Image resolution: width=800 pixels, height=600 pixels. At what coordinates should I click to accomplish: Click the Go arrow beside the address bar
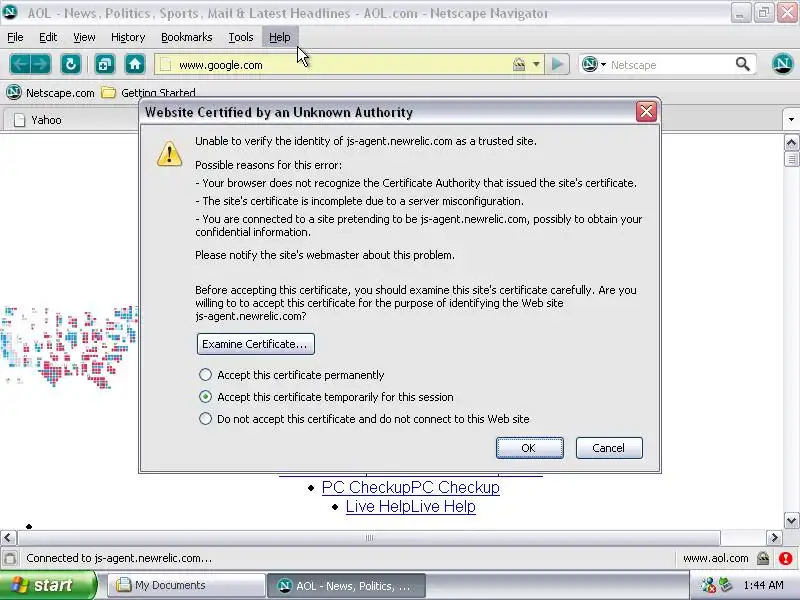pyautogui.click(x=557, y=64)
